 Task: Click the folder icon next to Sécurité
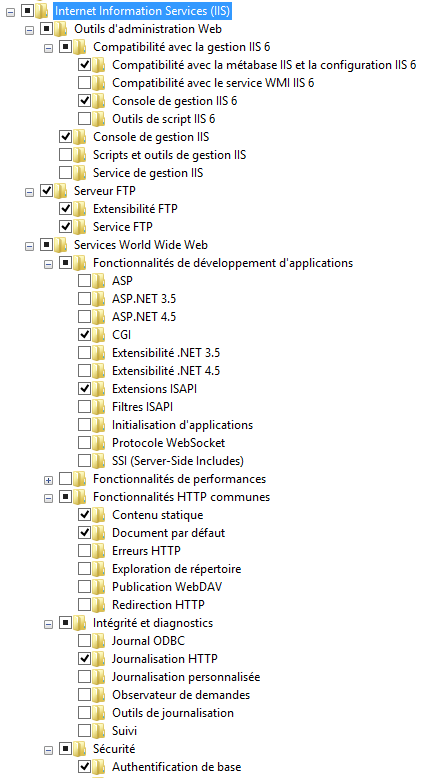80,748
